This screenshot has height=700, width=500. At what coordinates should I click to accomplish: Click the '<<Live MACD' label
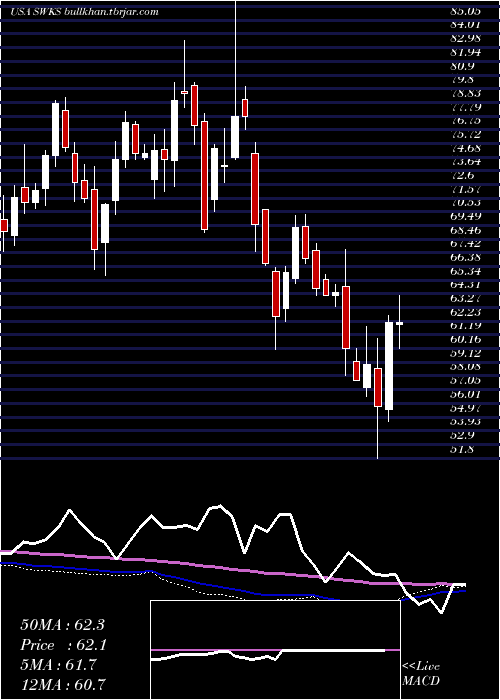[421, 674]
